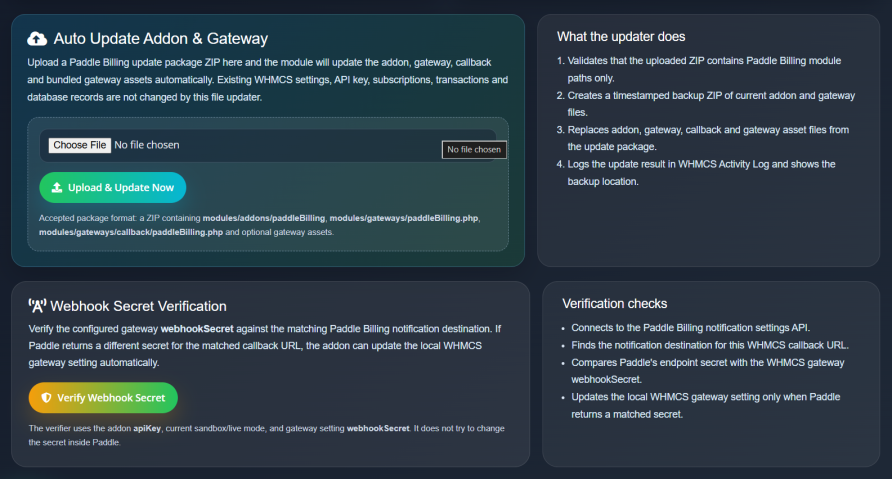The height and width of the screenshot is (479, 892).
Task: Select the Webhook Secret Verification heading
Action: pos(138,306)
